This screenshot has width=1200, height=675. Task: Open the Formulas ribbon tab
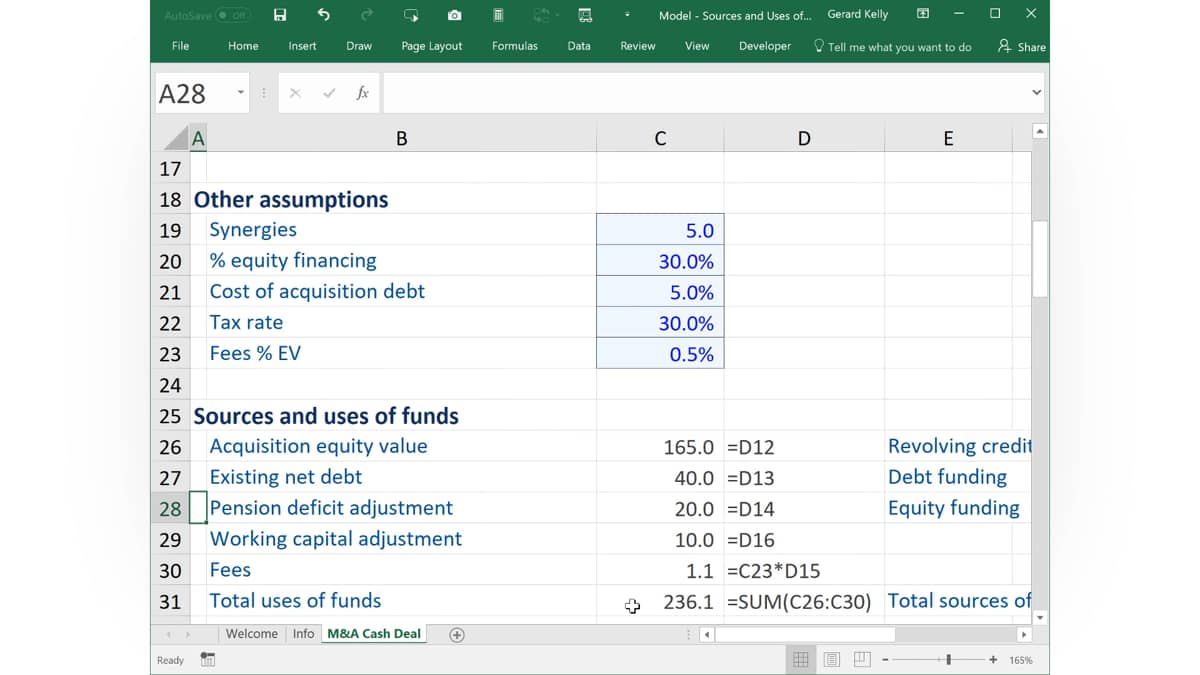pyautogui.click(x=515, y=46)
